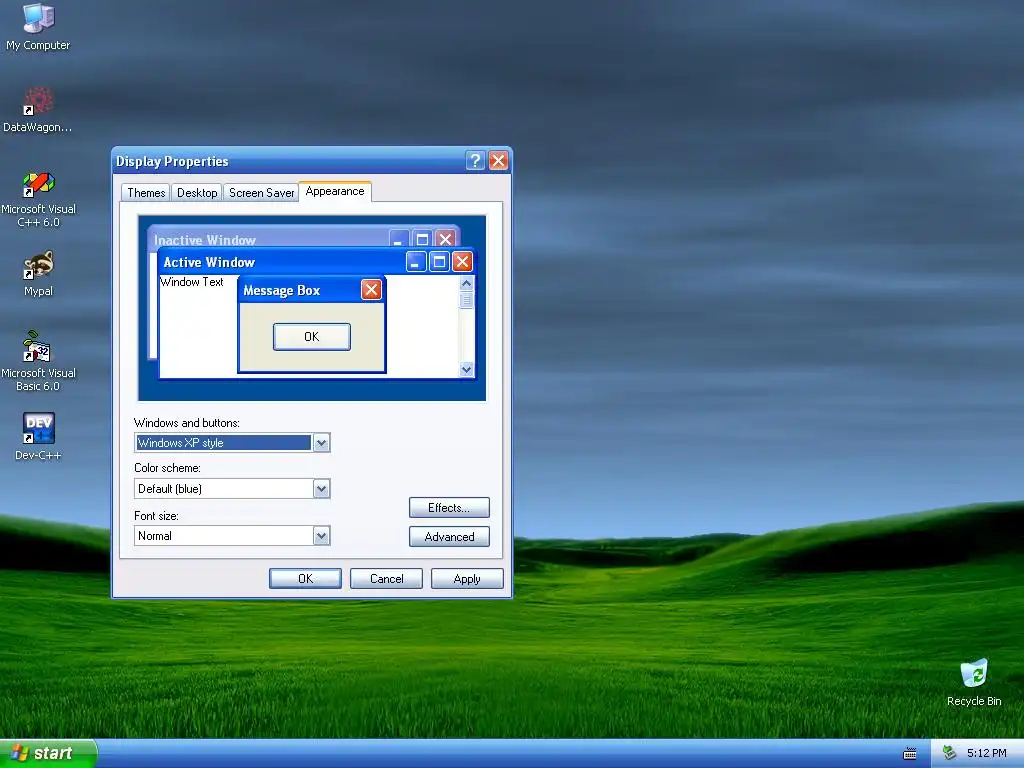Select the Dev-C++ desktop icon
Viewport: 1024px width, 768px height.
(x=38, y=436)
